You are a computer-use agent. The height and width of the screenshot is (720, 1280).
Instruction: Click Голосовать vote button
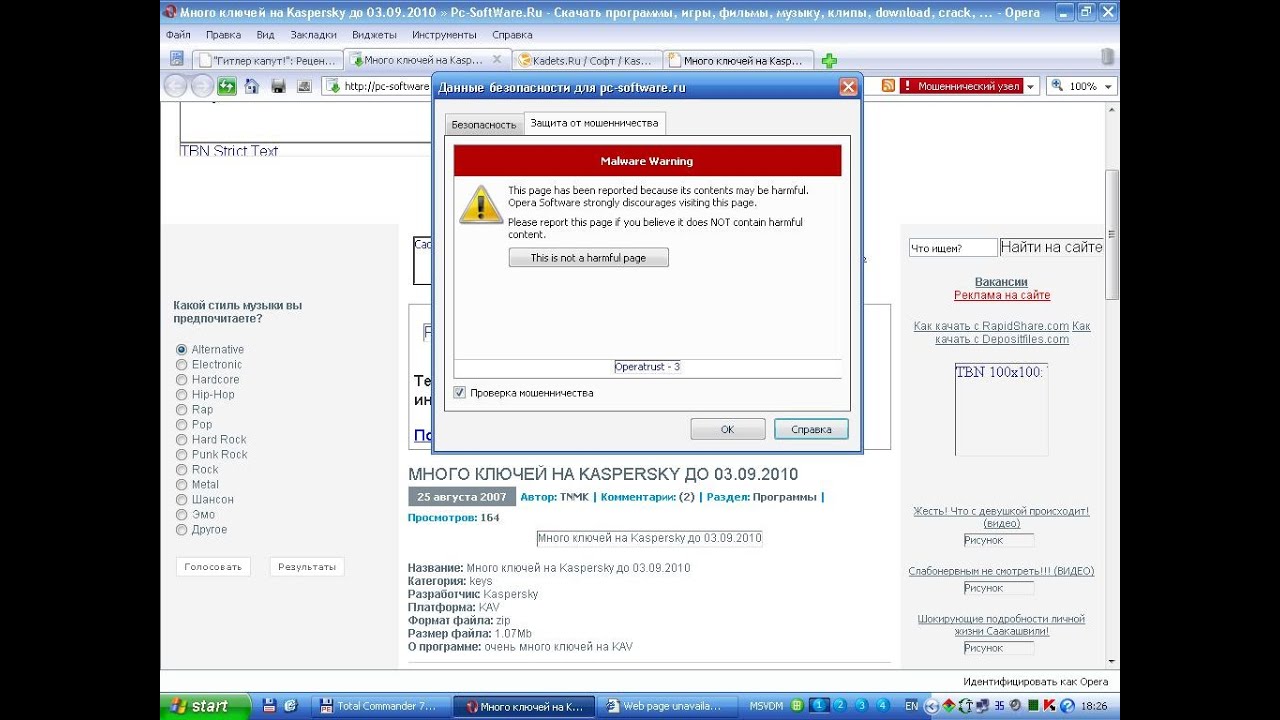point(213,567)
